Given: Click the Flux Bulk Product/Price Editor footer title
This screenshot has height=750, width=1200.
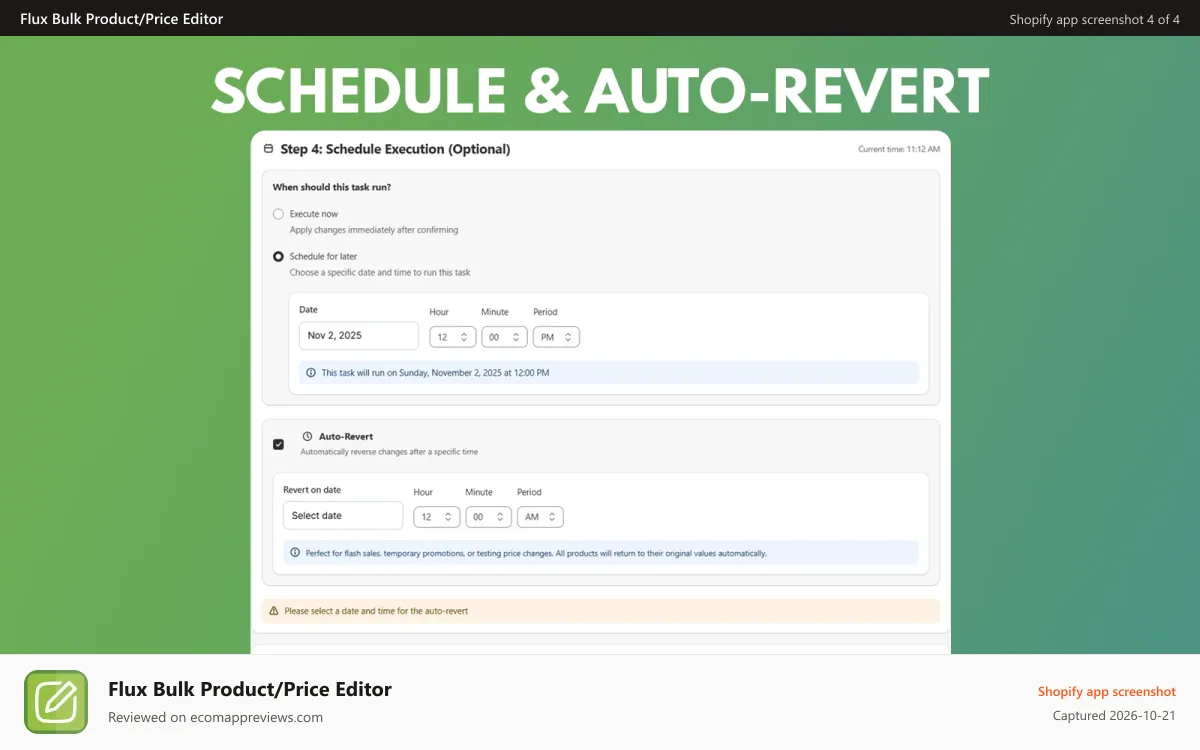Looking at the screenshot, I should 250,689.
